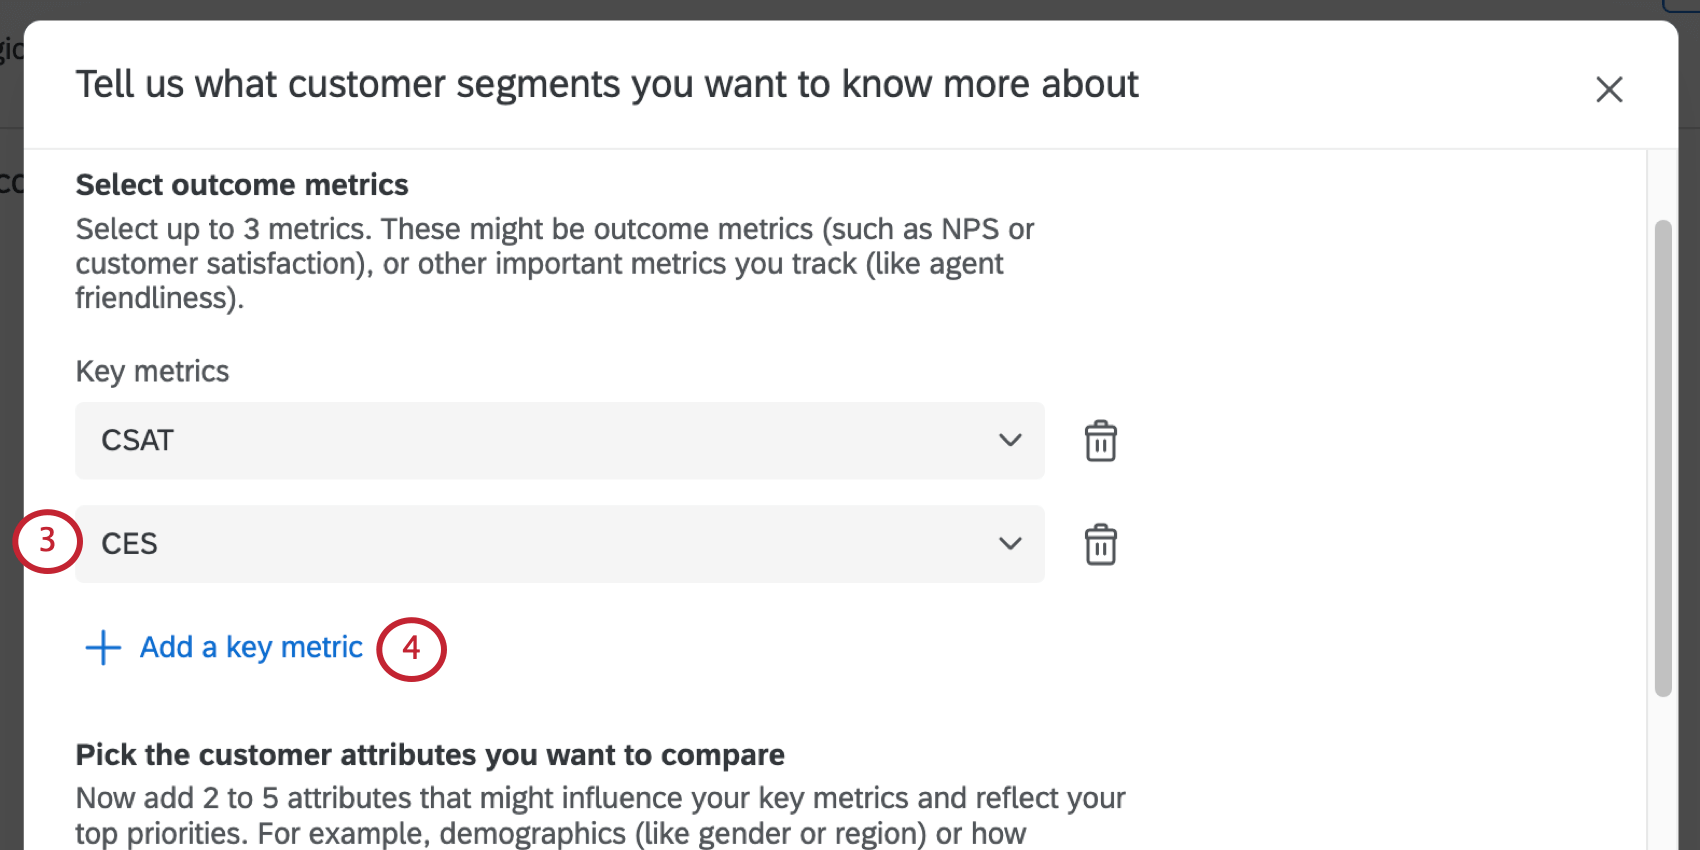Delete the CES metric using its trash icon
This screenshot has width=1700, height=850.
click(1100, 544)
